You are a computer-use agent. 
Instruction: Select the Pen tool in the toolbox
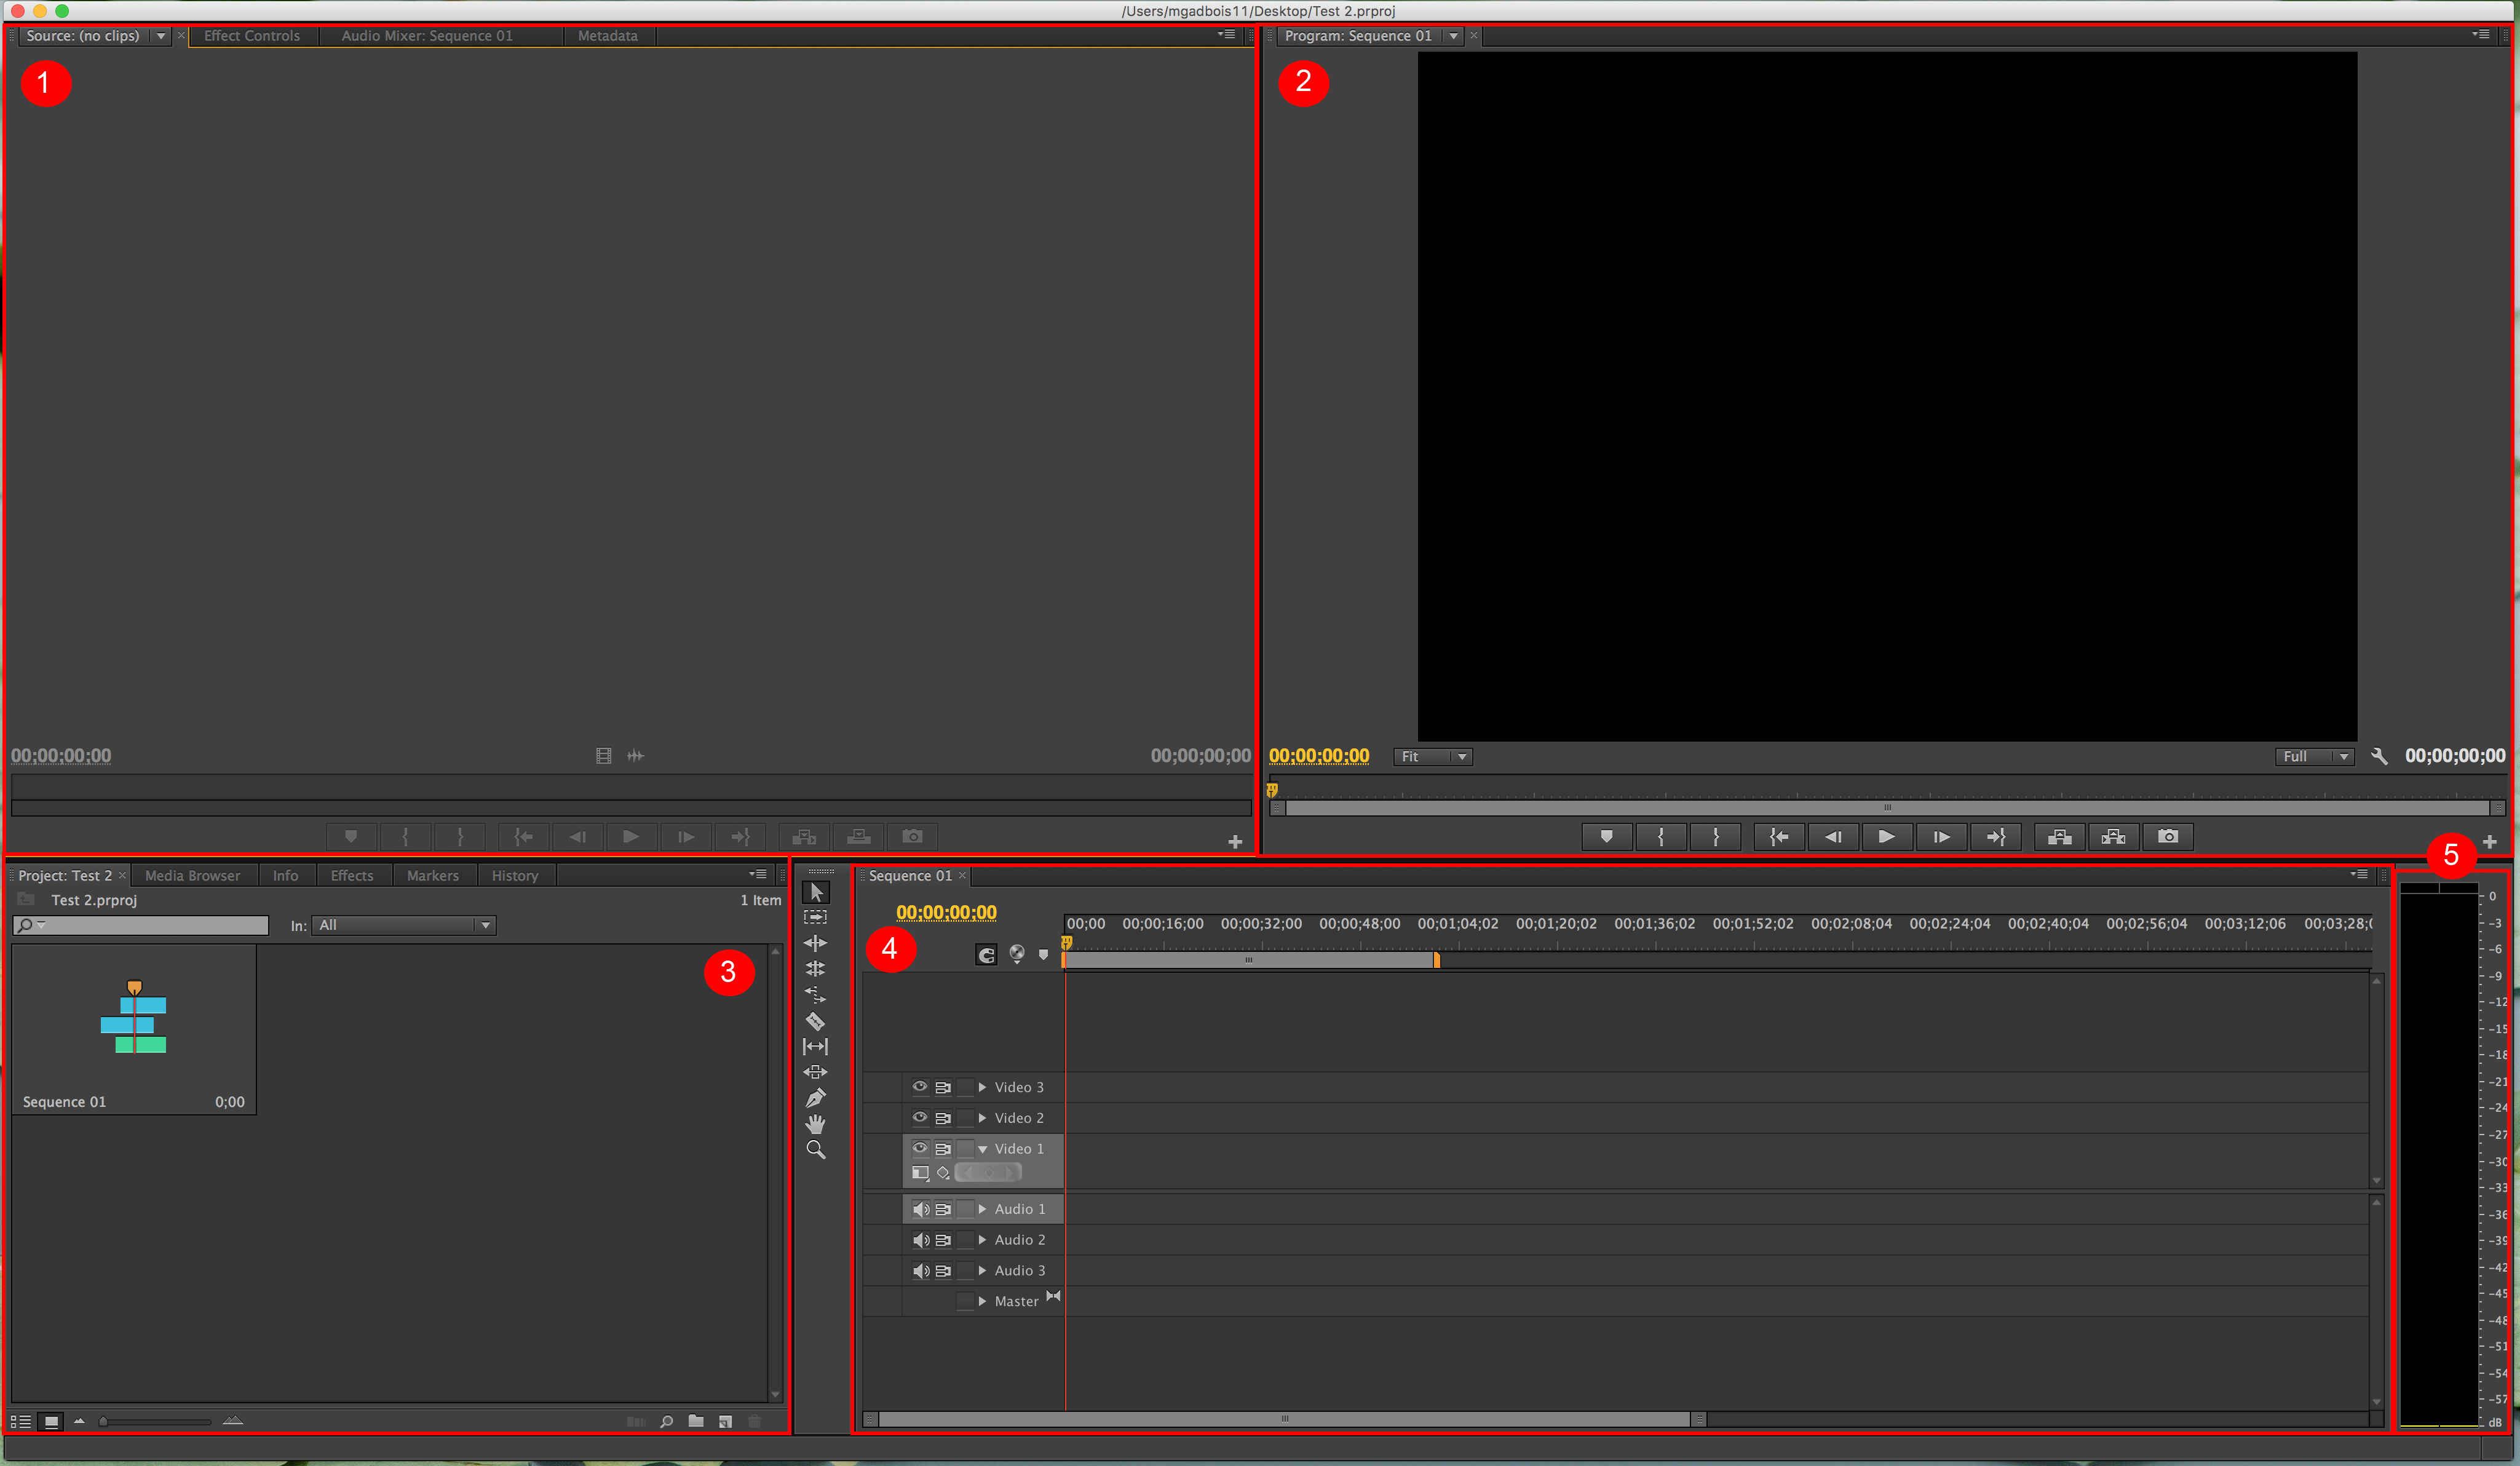coord(815,1098)
